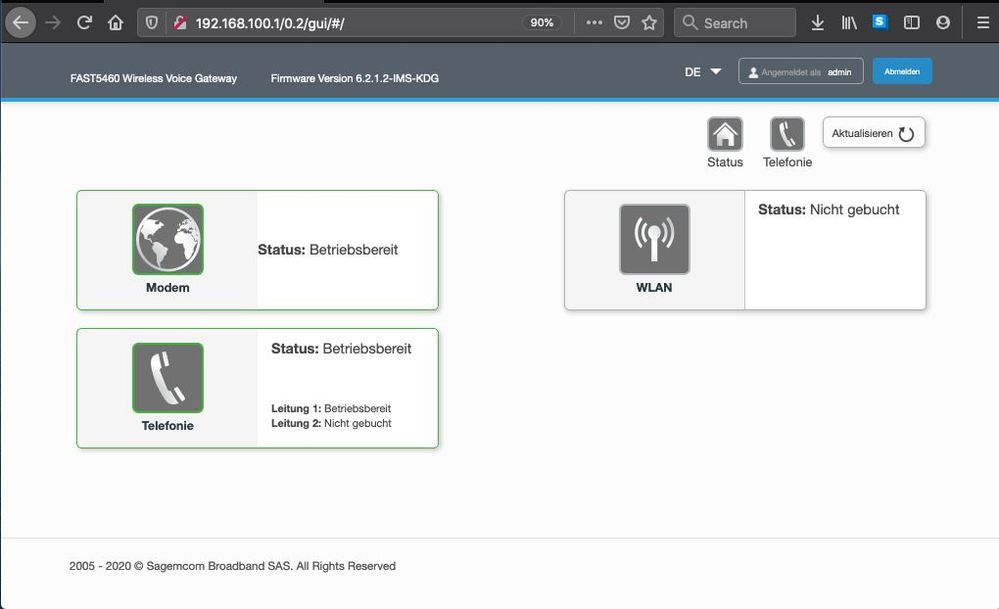Screen dimensions: 999x609
Task: Click 'FAST5460 Wireless Voice Gateway' header text
Action: pyautogui.click(x=154, y=78)
